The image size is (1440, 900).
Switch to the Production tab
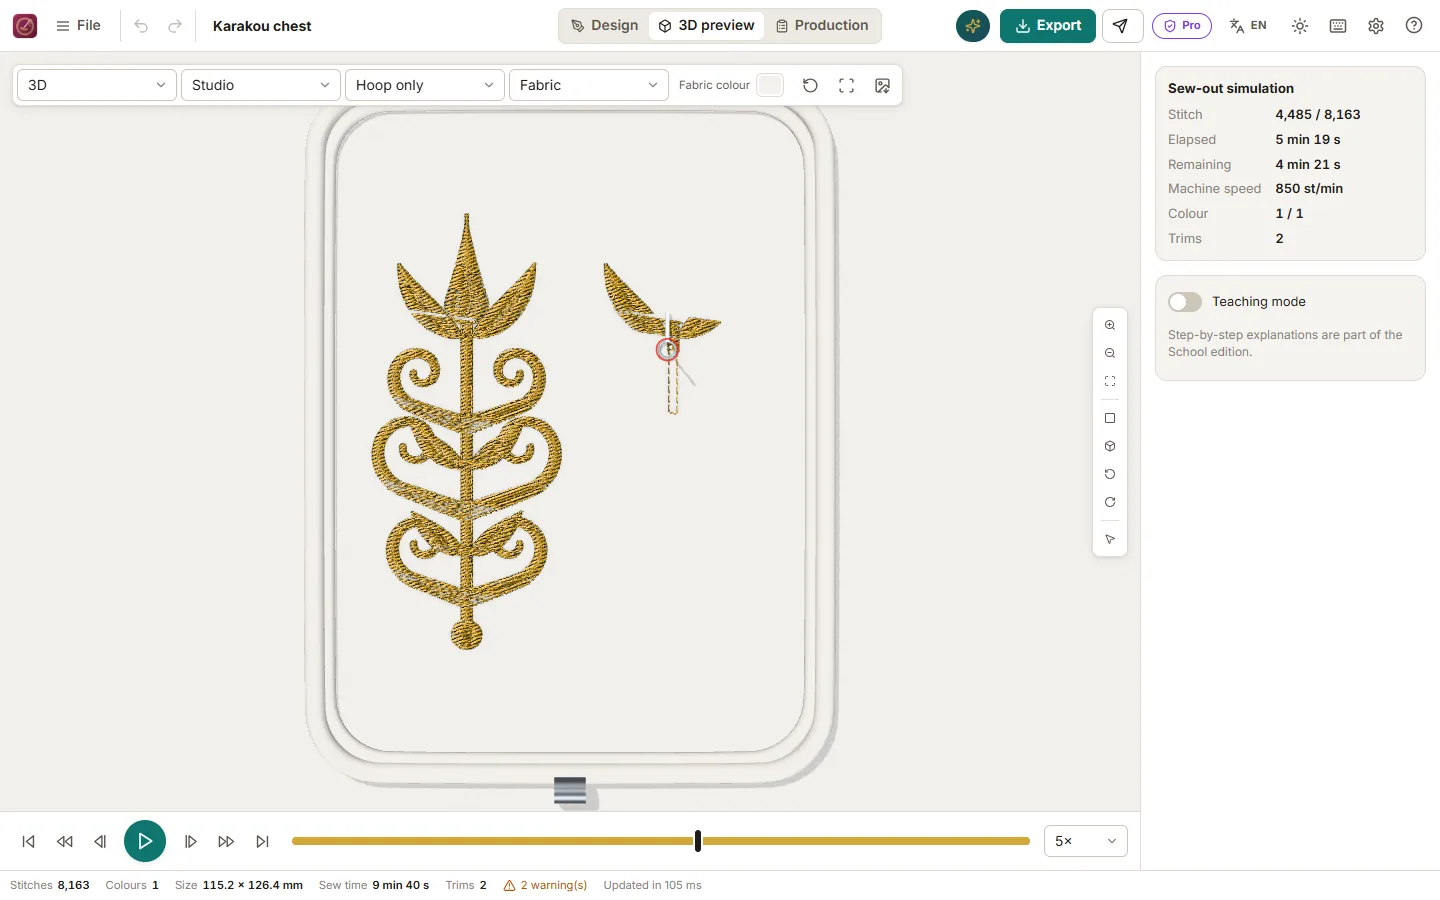(x=822, y=26)
